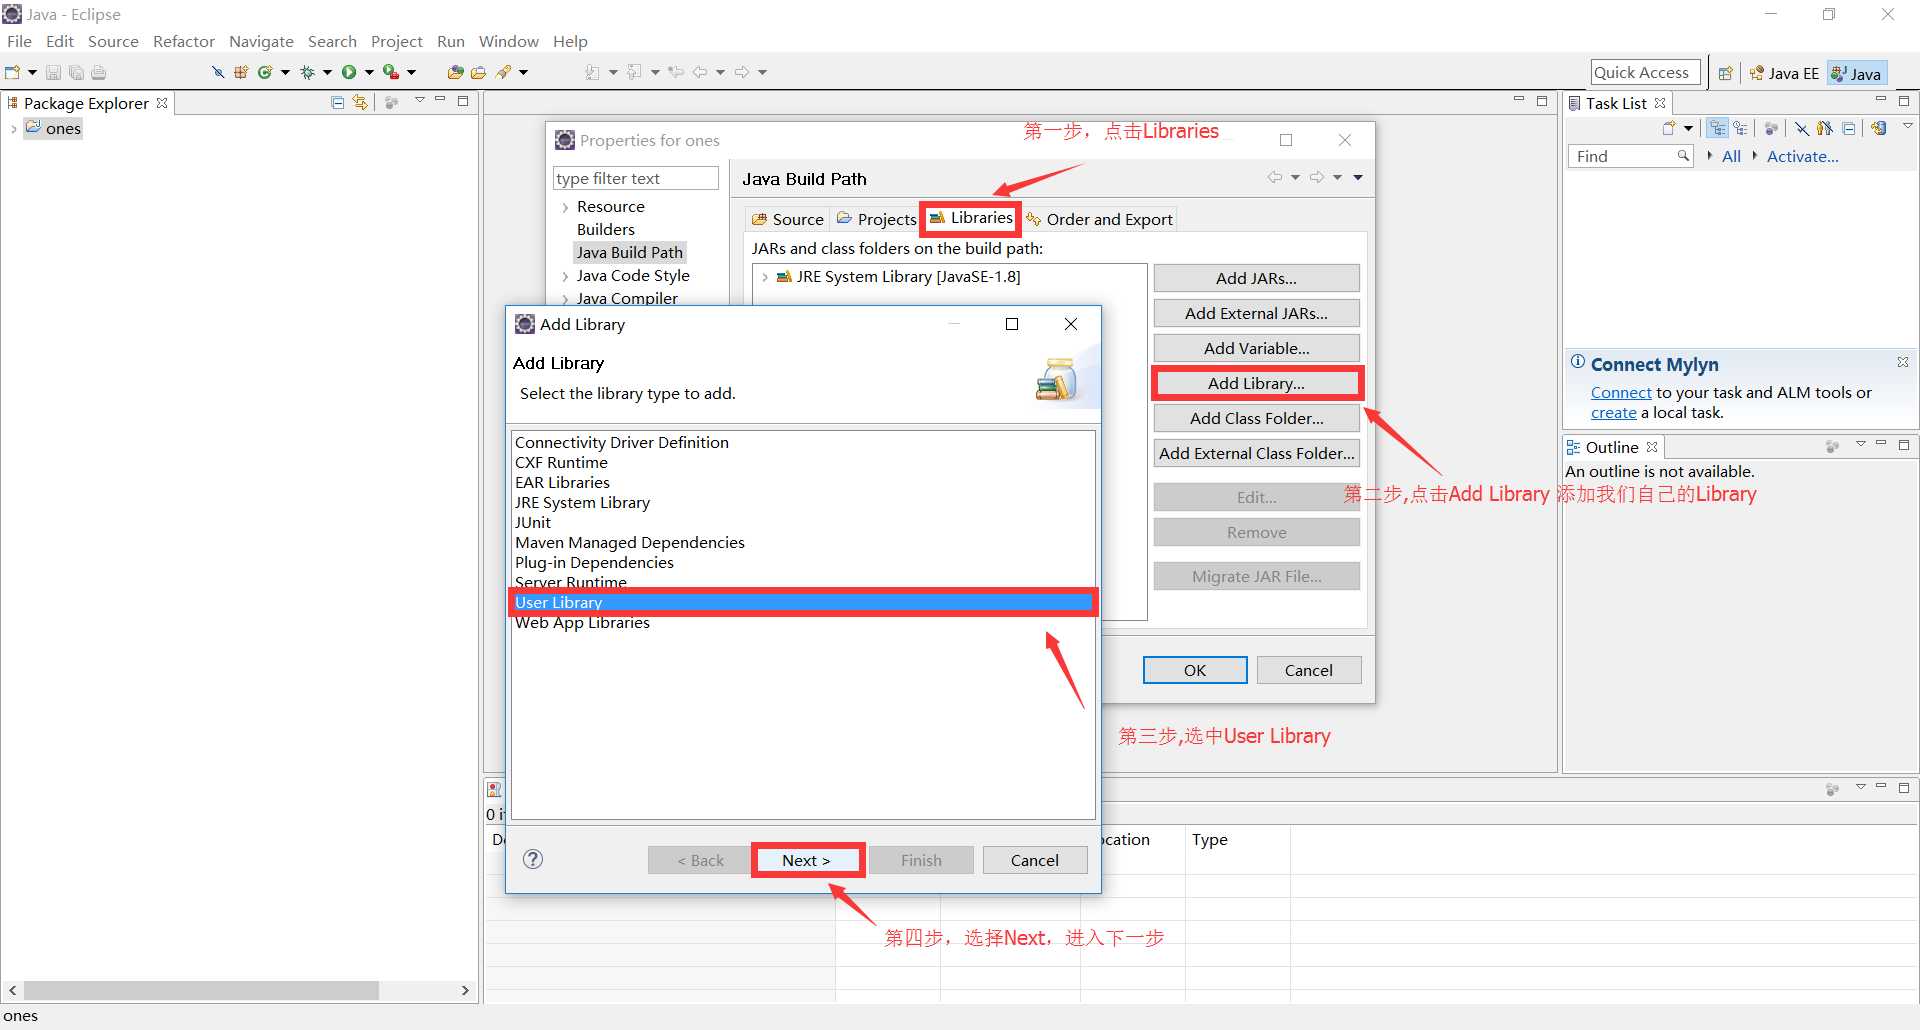The width and height of the screenshot is (1920, 1030).
Task: Open the New wizard dropdown arrow
Action: click(x=32, y=72)
